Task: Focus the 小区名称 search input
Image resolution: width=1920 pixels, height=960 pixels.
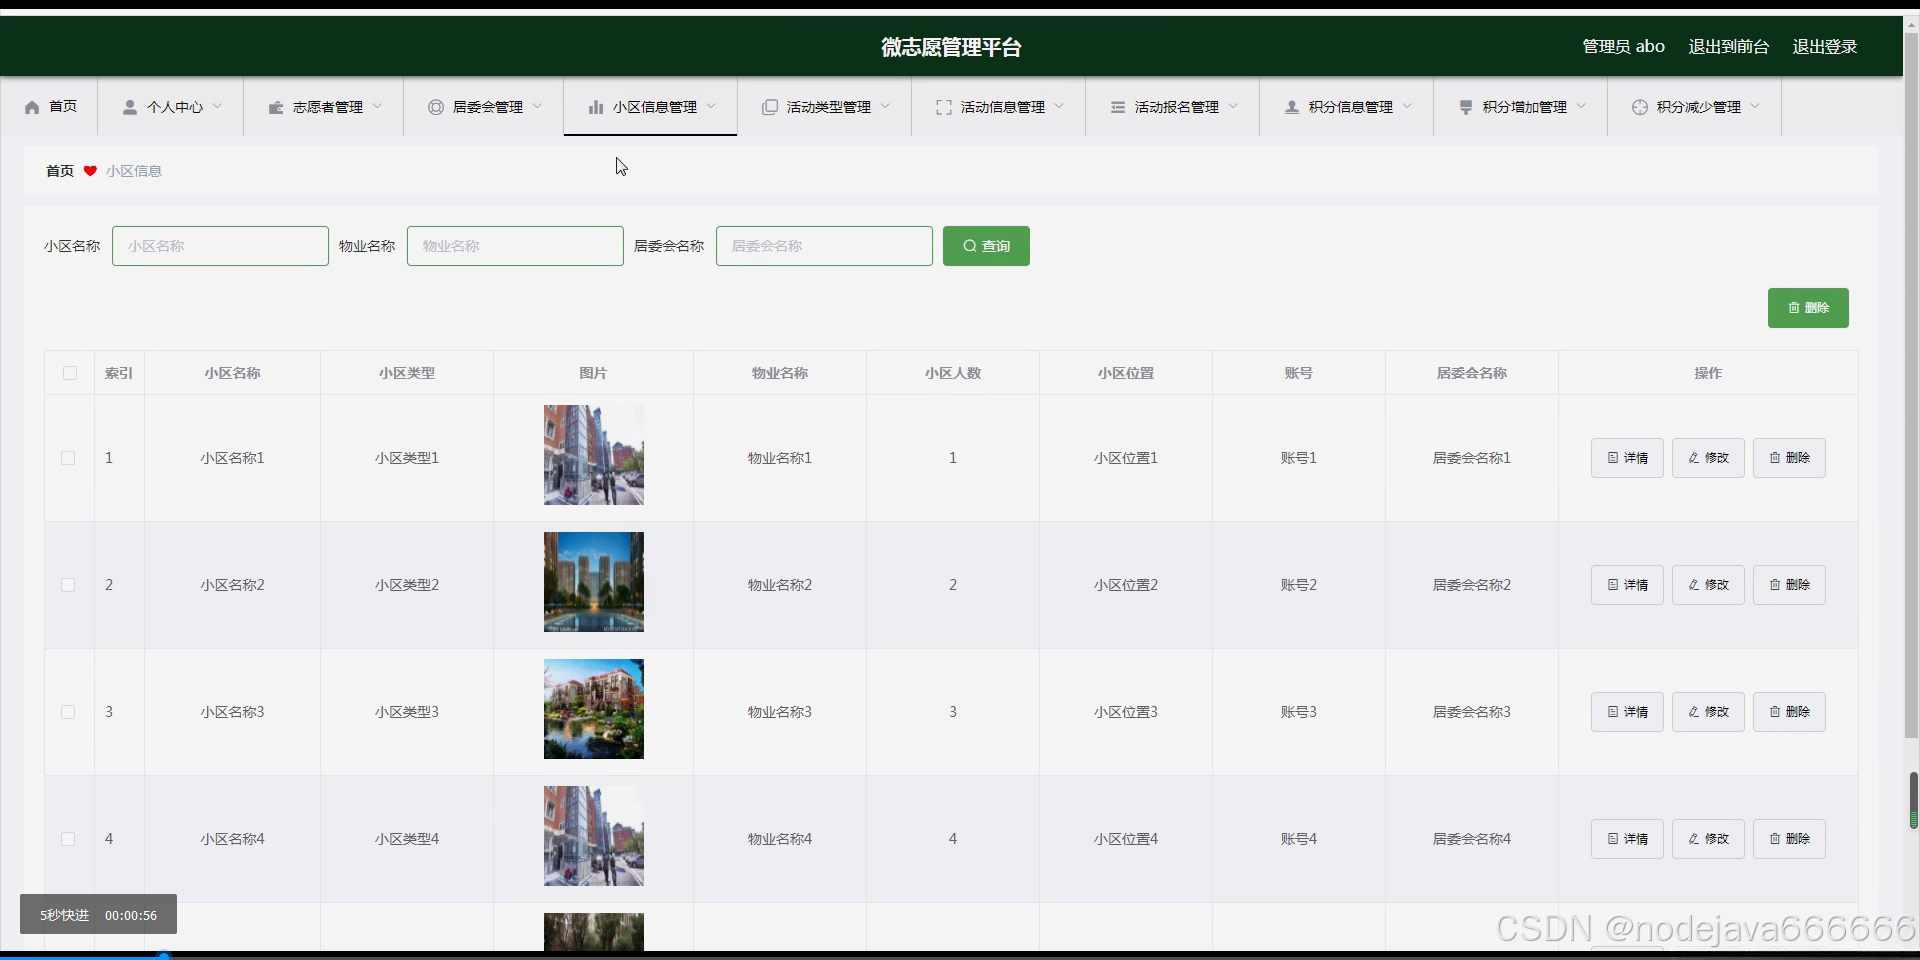Action: [220, 246]
